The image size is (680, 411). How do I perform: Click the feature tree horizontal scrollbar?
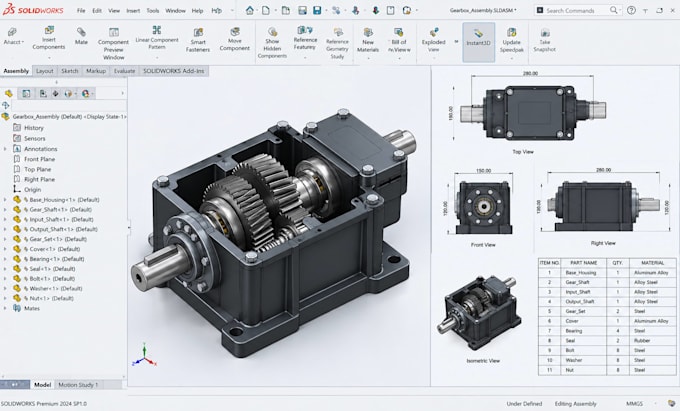tap(63, 377)
